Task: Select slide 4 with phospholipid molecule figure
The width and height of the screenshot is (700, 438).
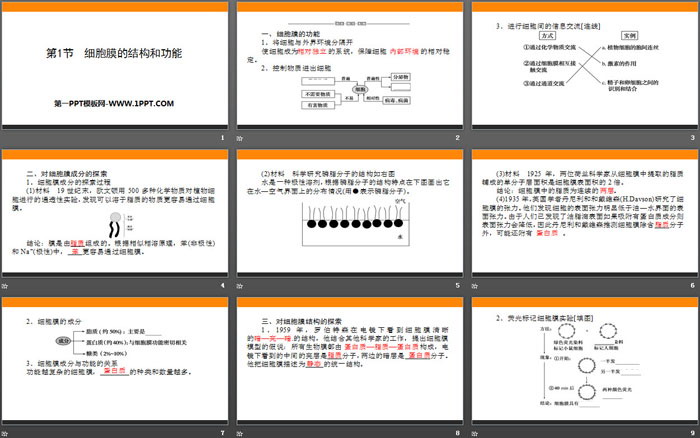Action: click(115, 213)
